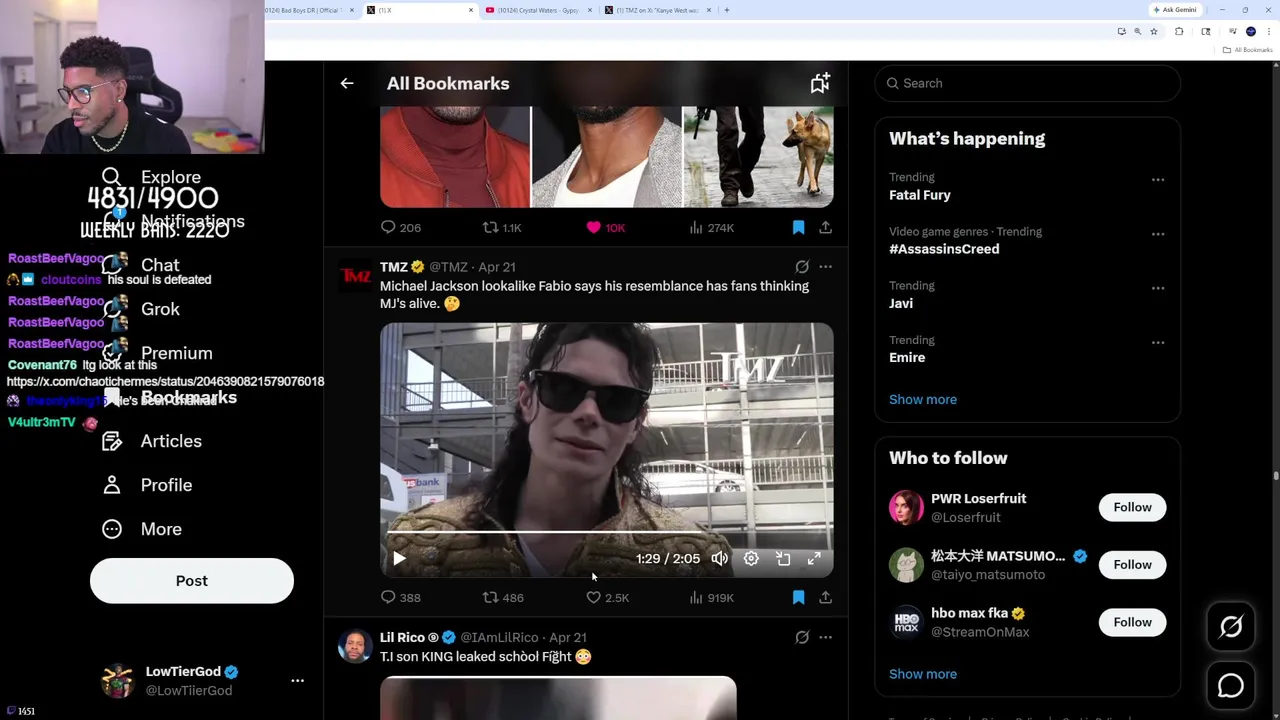Toggle picture-in-picture on TMZ video
Image resolution: width=1280 pixels, height=720 pixels.
click(x=783, y=559)
